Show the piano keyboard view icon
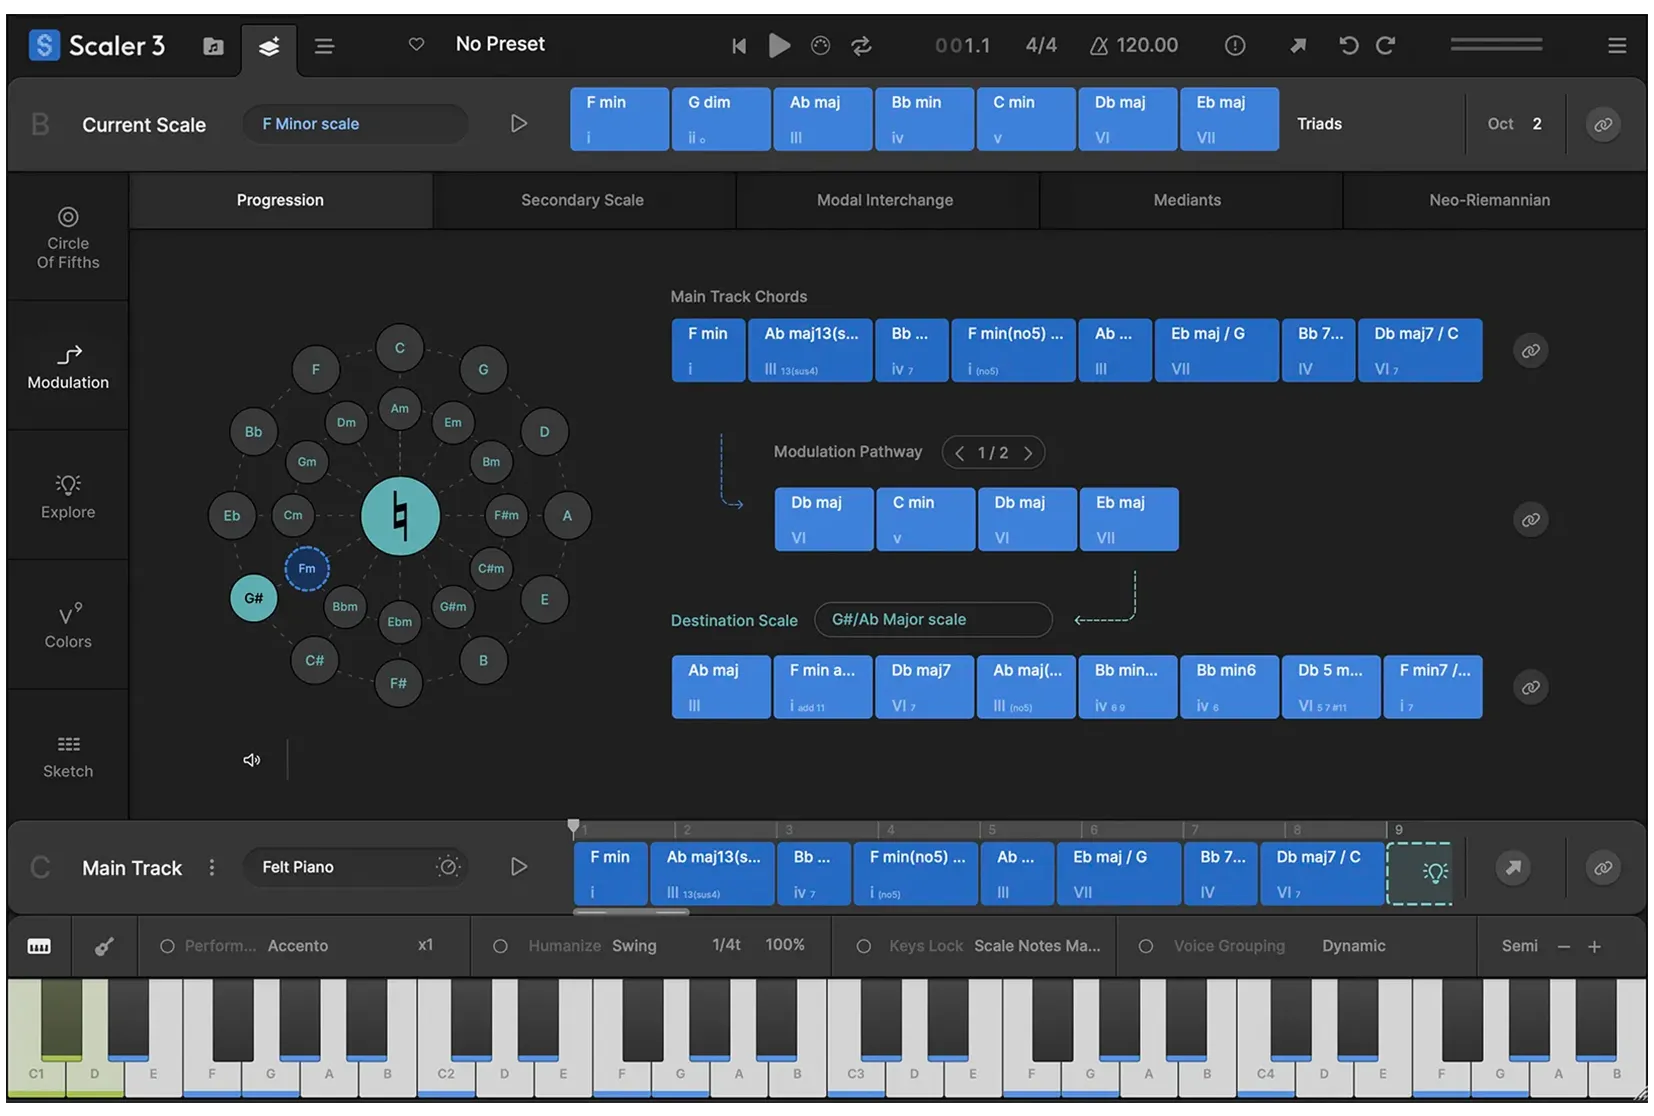This screenshot has height=1116, width=1654. pyautogui.click(x=39, y=946)
